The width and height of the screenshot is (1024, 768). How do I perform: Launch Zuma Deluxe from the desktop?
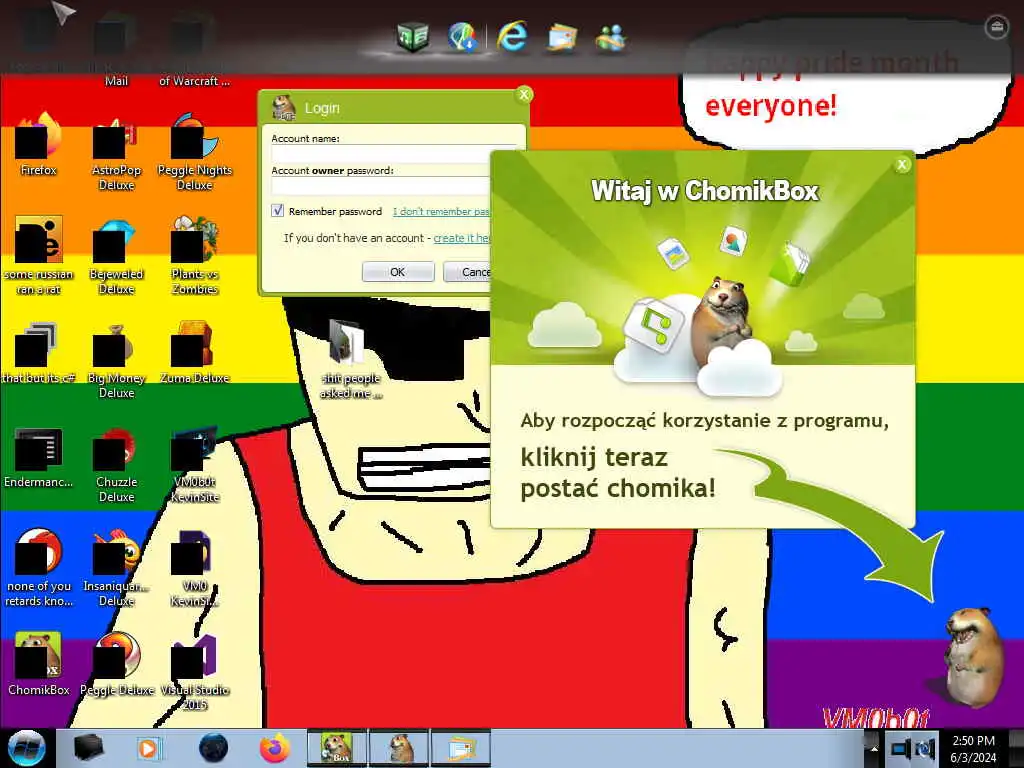(195, 353)
